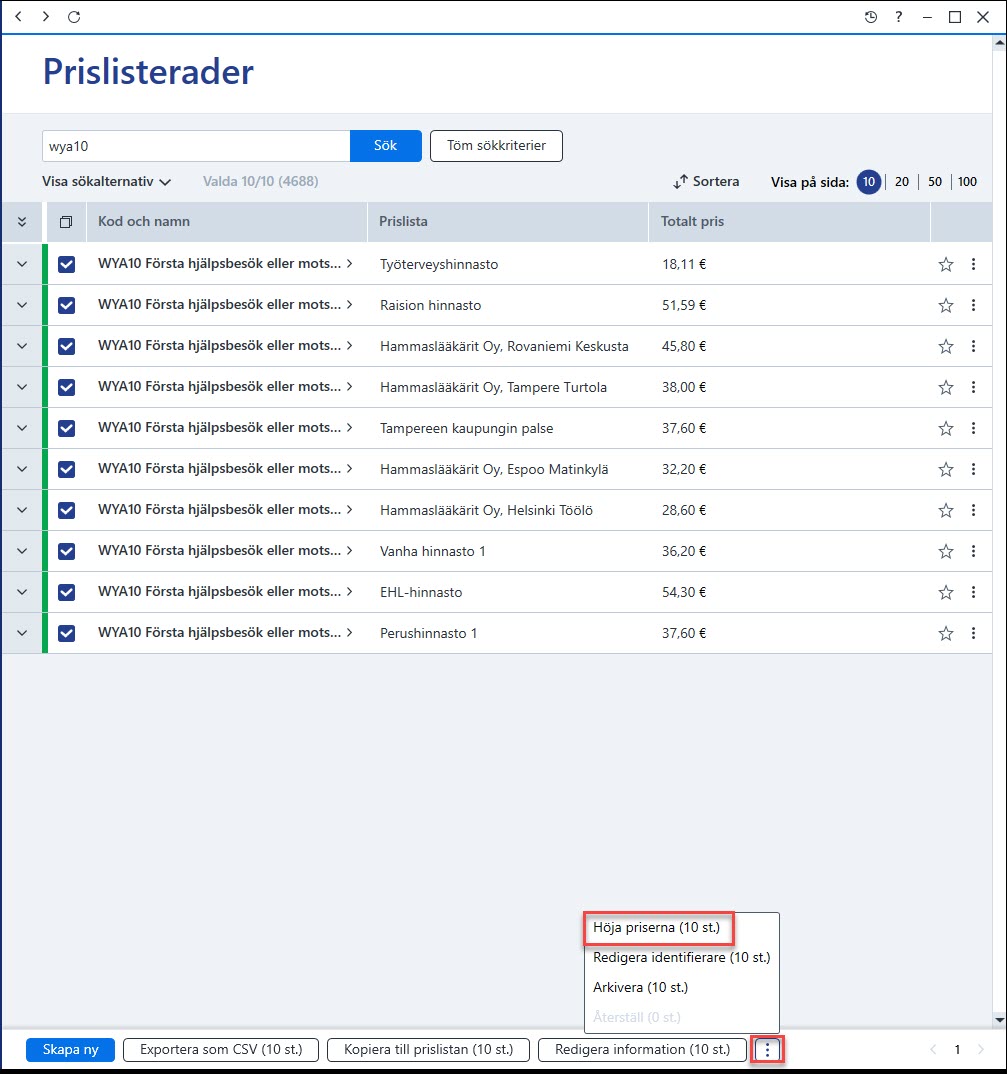Click the Sök search button

pos(386,146)
